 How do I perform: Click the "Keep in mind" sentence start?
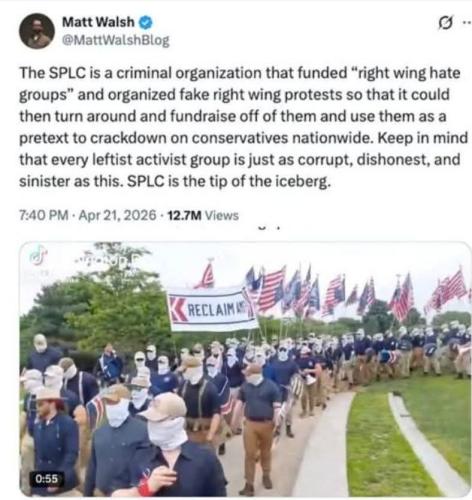[x=423, y=138]
